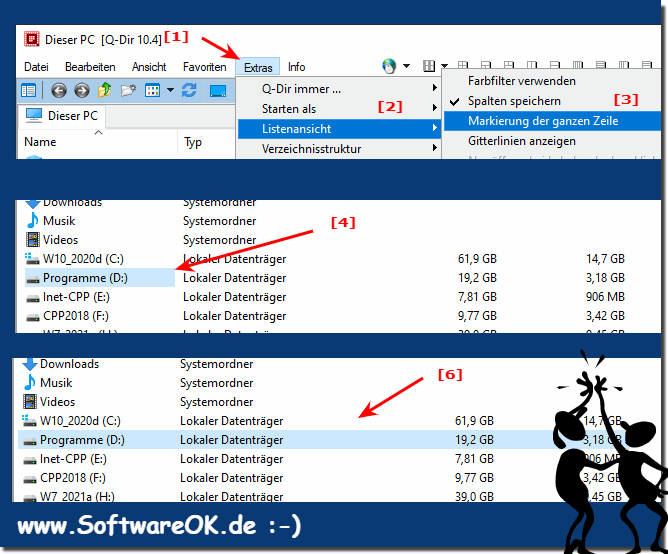Click the H: drive icon in lower list
This screenshot has width=668, height=554.
click(30, 498)
